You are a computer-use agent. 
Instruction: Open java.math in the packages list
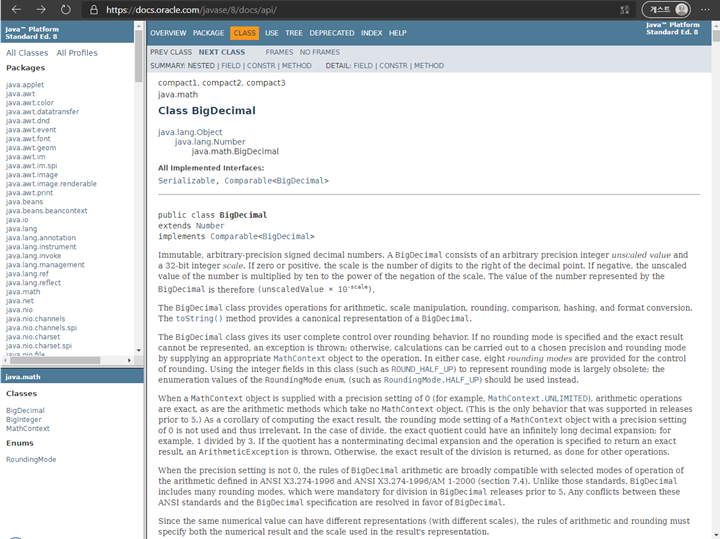point(23,292)
